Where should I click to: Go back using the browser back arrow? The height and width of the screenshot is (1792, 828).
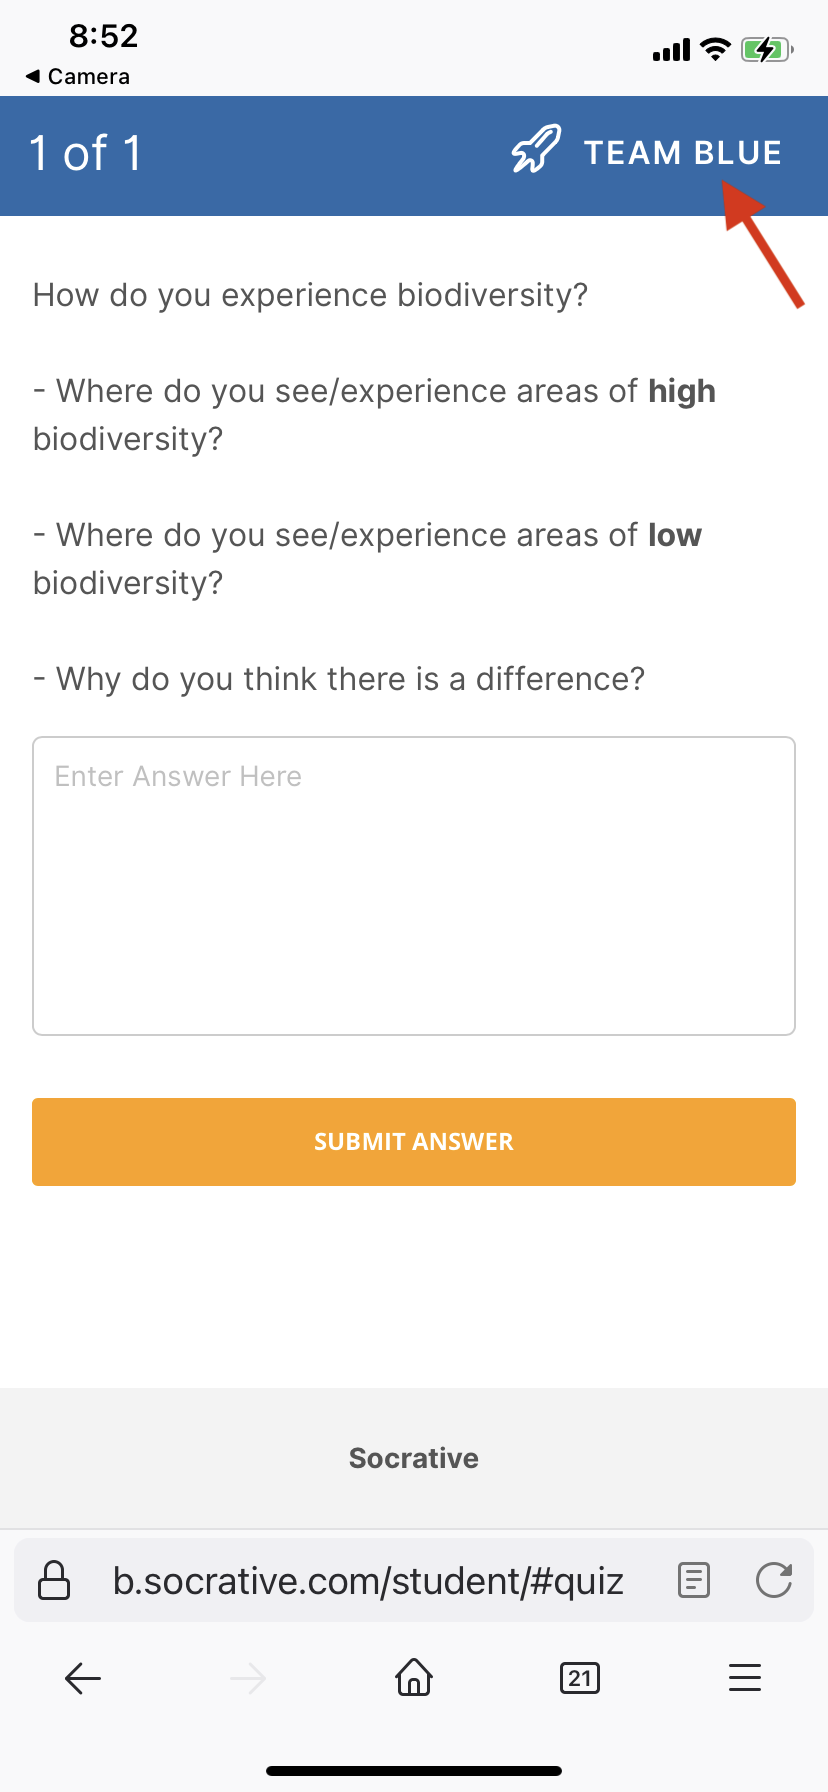click(83, 1678)
